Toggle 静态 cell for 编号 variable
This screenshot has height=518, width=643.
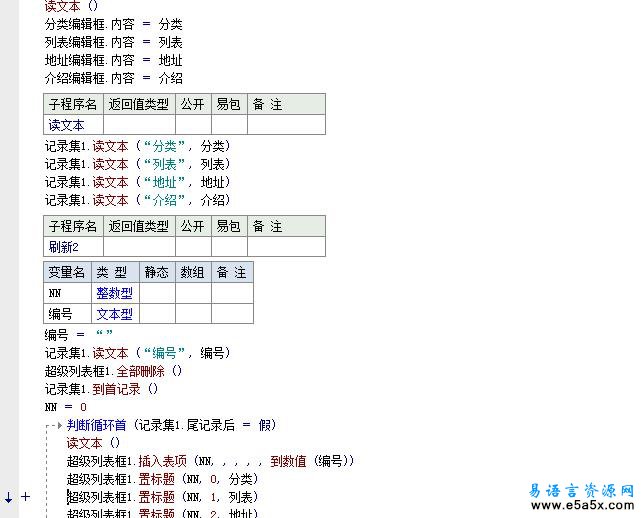[x=157, y=314]
